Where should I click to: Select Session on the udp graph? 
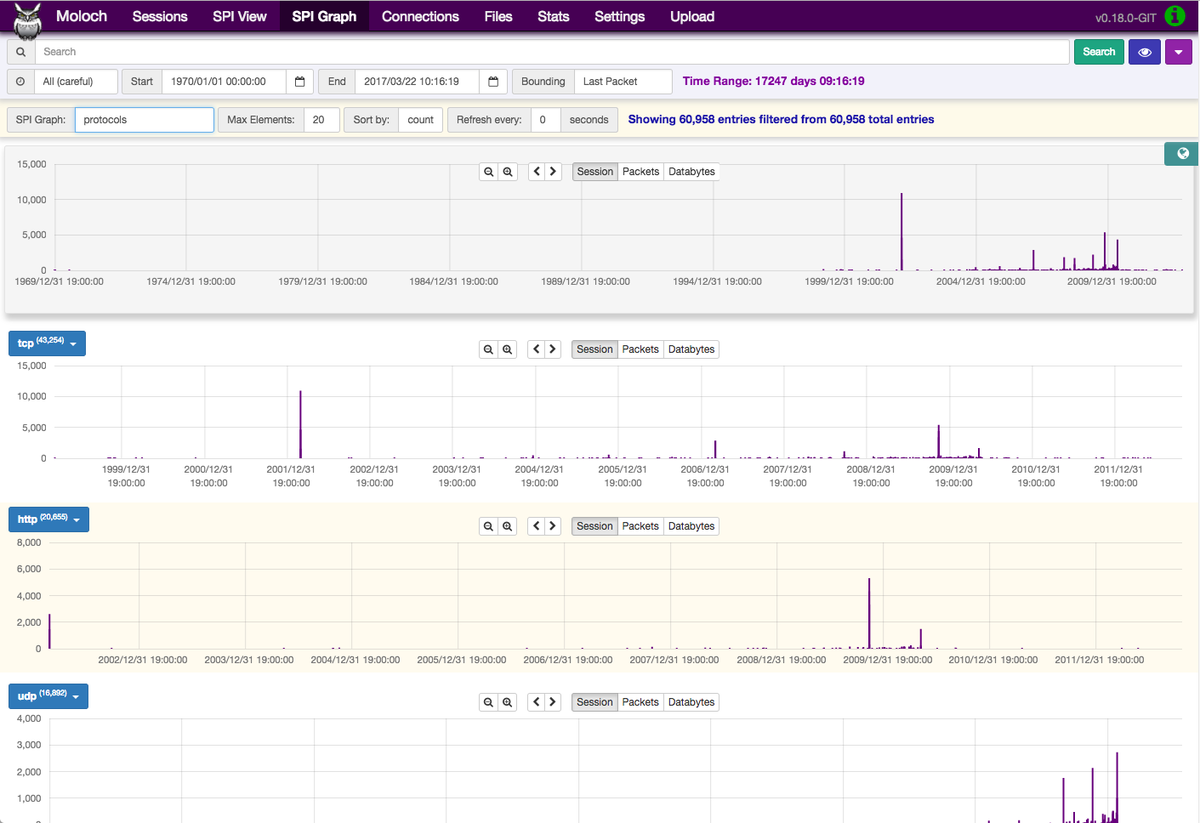click(x=594, y=702)
